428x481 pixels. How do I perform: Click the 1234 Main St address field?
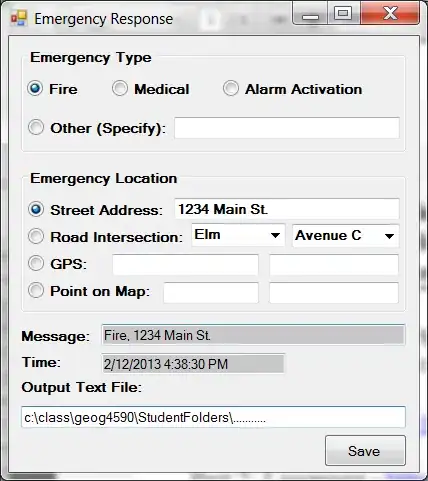pyautogui.click(x=287, y=209)
